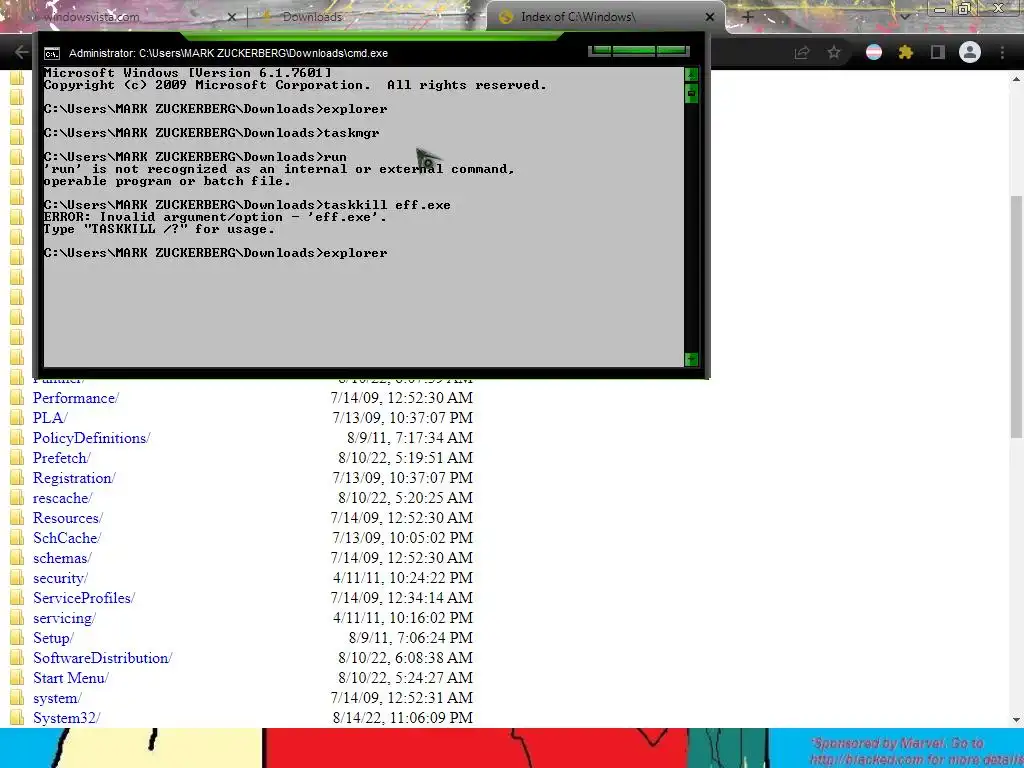Open the tab search dropdown arrow
This screenshot has height=768, width=1024.
point(905,17)
